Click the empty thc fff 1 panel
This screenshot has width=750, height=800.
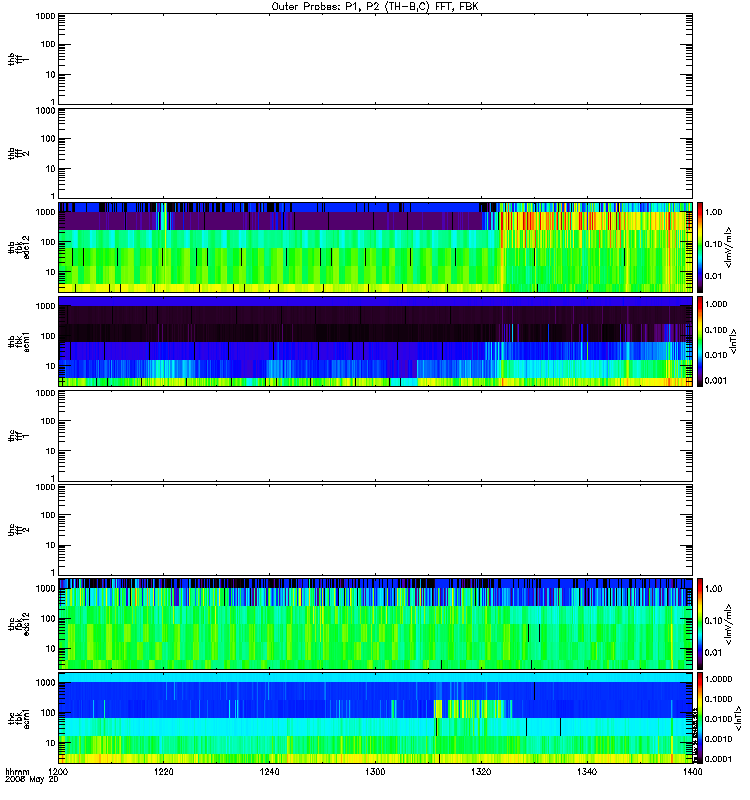pyautogui.click(x=376, y=436)
